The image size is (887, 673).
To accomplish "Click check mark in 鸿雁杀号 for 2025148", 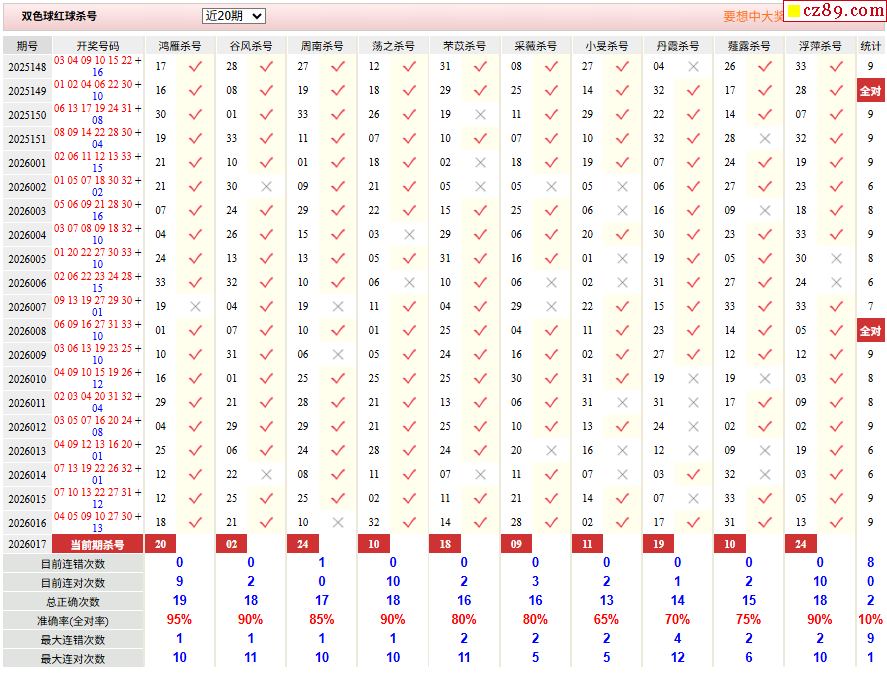I will pos(195,67).
